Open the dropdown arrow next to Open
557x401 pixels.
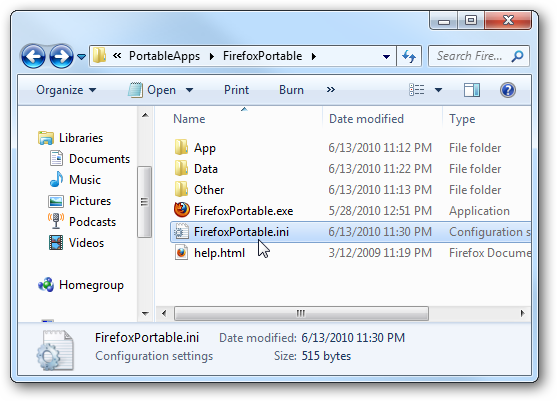coord(190,90)
